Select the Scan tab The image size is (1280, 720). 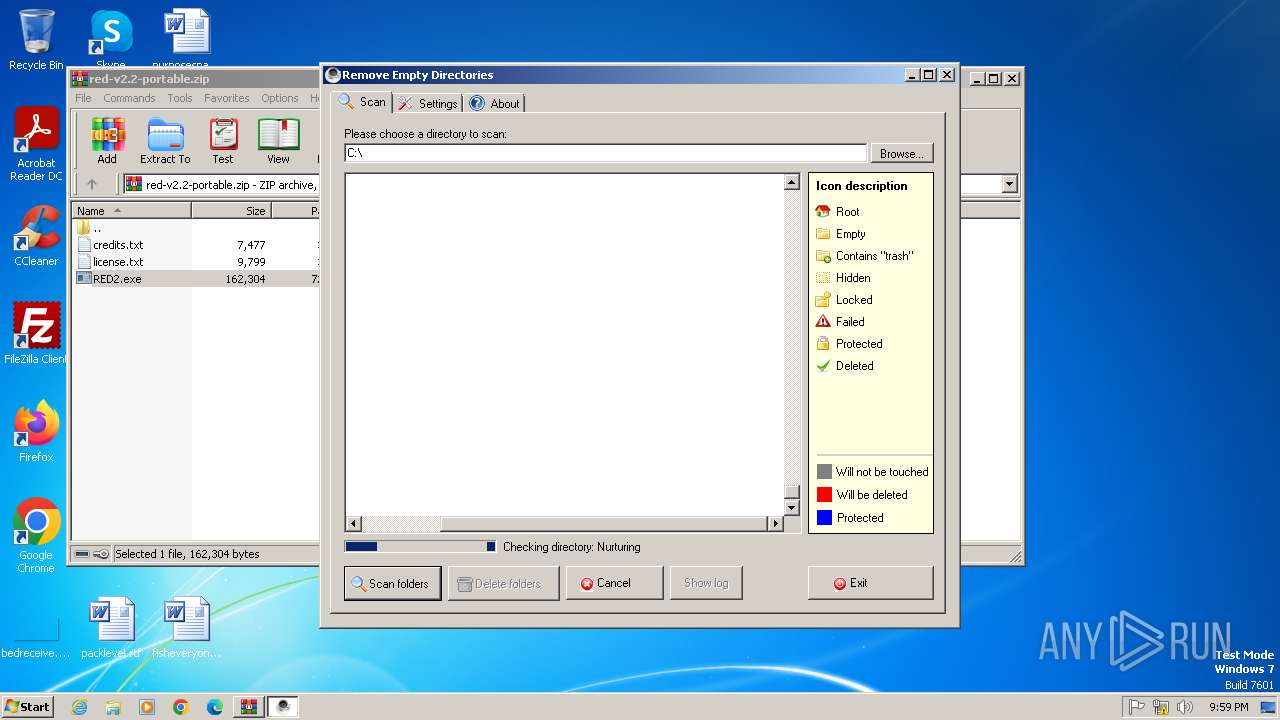coord(362,102)
